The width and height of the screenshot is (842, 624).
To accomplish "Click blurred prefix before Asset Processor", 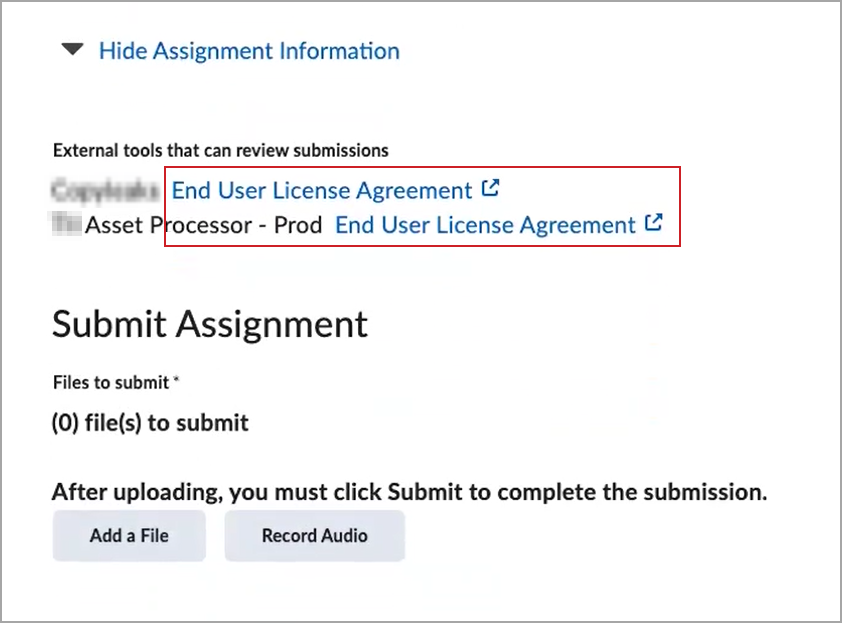I will 67,223.
